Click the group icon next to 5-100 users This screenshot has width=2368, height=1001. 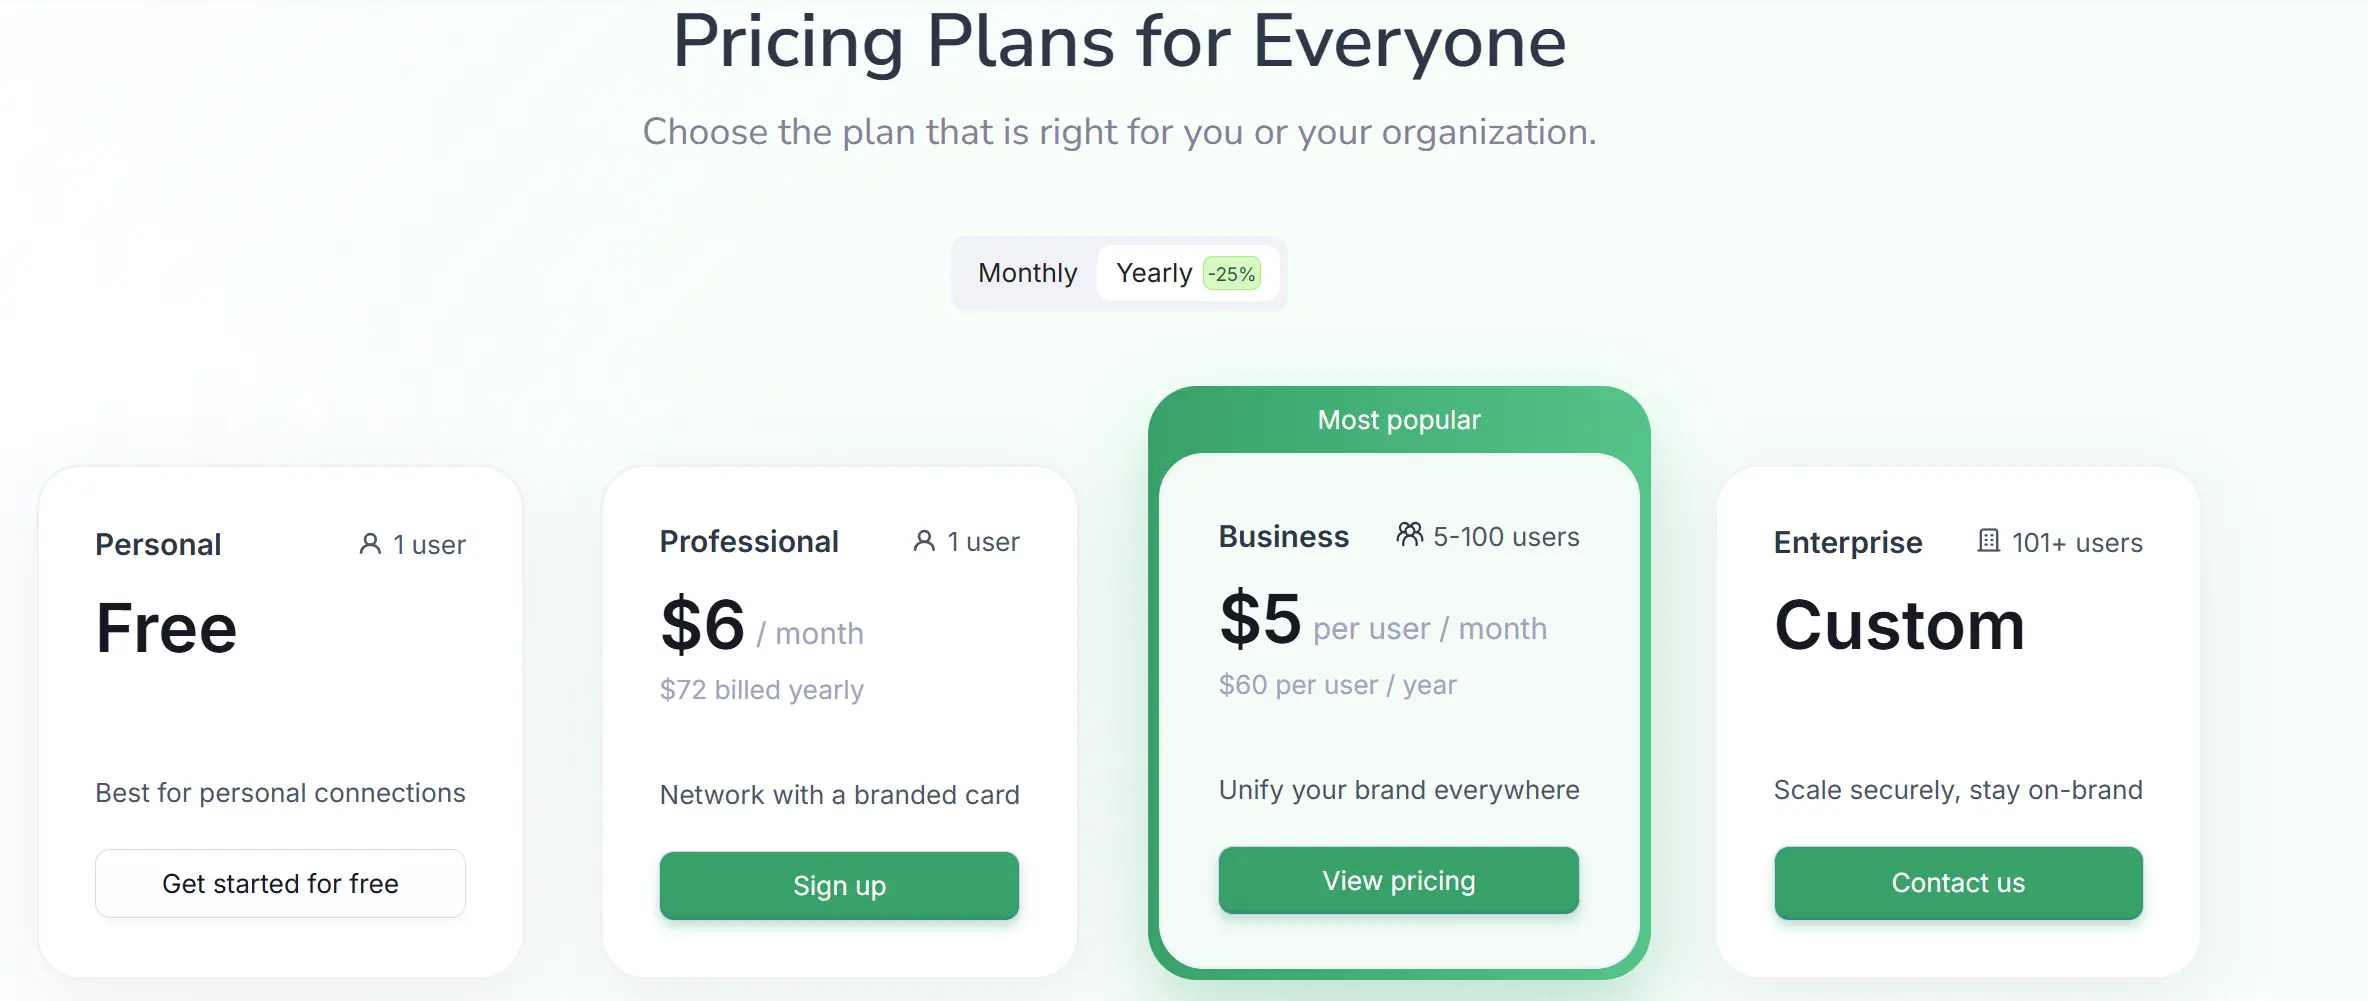pos(1409,535)
